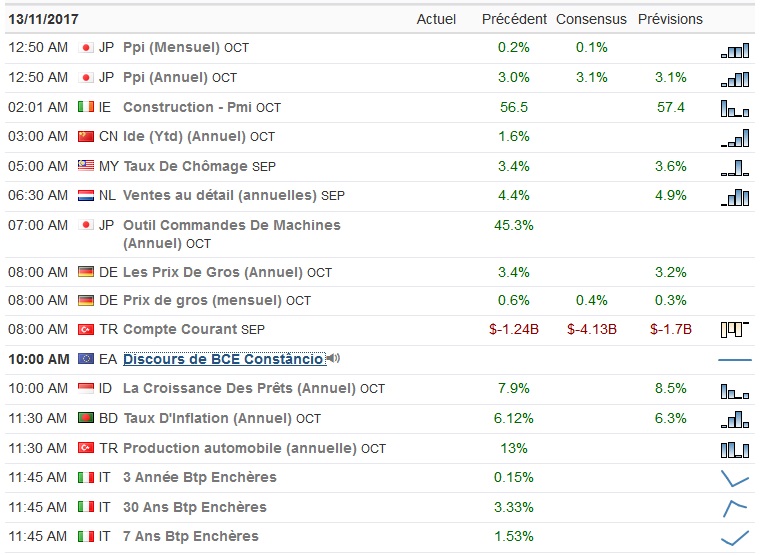The image size is (762, 555).
Task: Click the Actuel column header
Action: point(436,19)
